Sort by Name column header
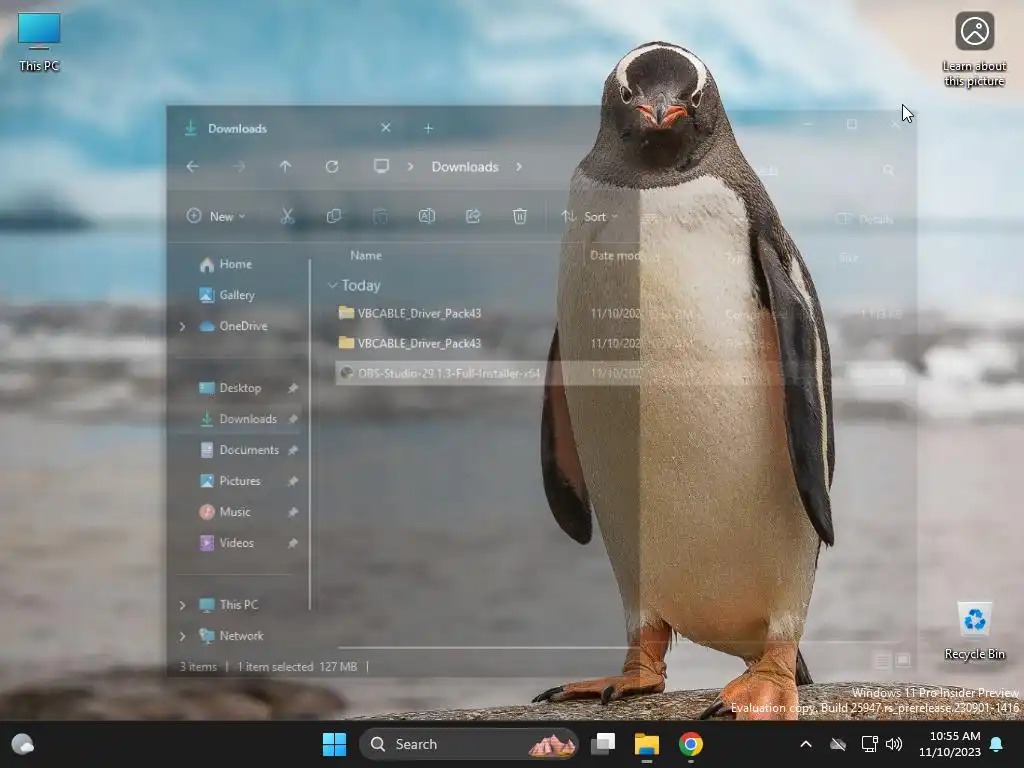This screenshot has height=768, width=1024. click(x=366, y=255)
